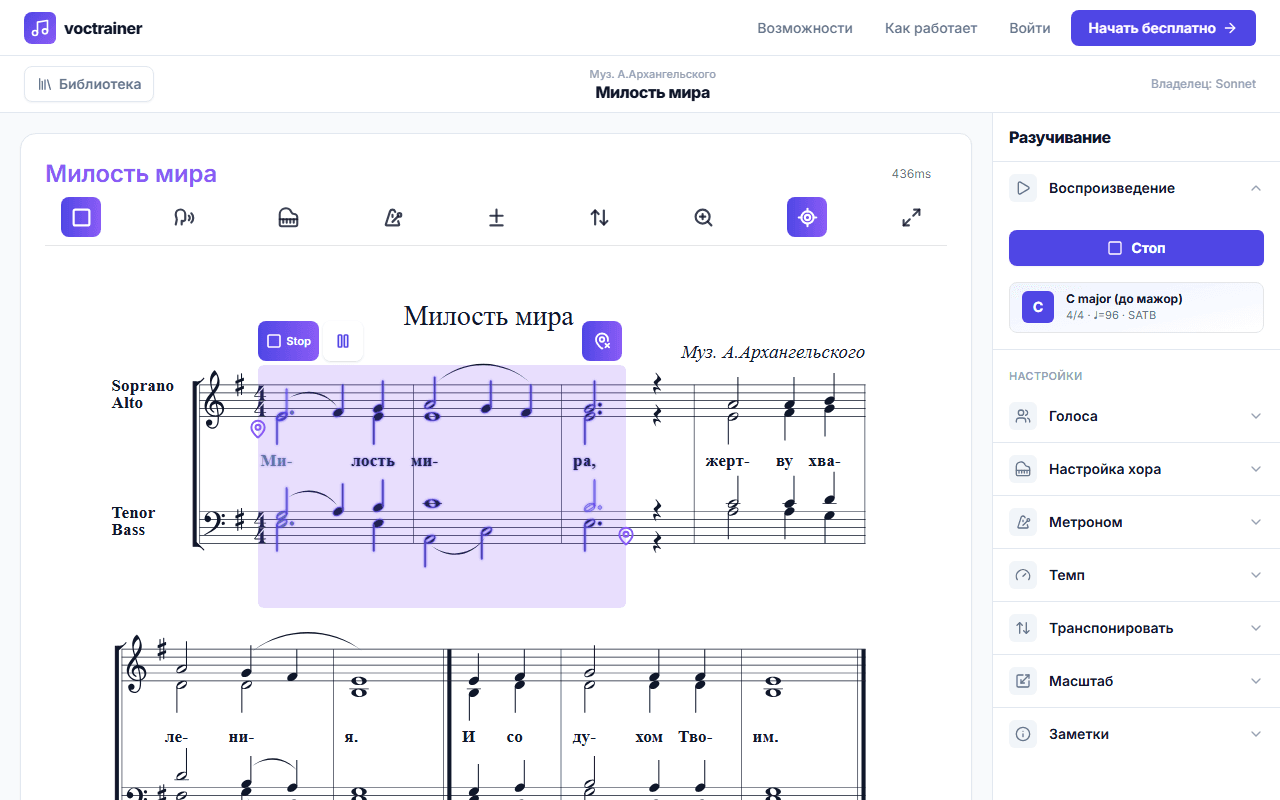The image size is (1280, 800).
Task: Click the Темп section label
Action: pos(1067,575)
